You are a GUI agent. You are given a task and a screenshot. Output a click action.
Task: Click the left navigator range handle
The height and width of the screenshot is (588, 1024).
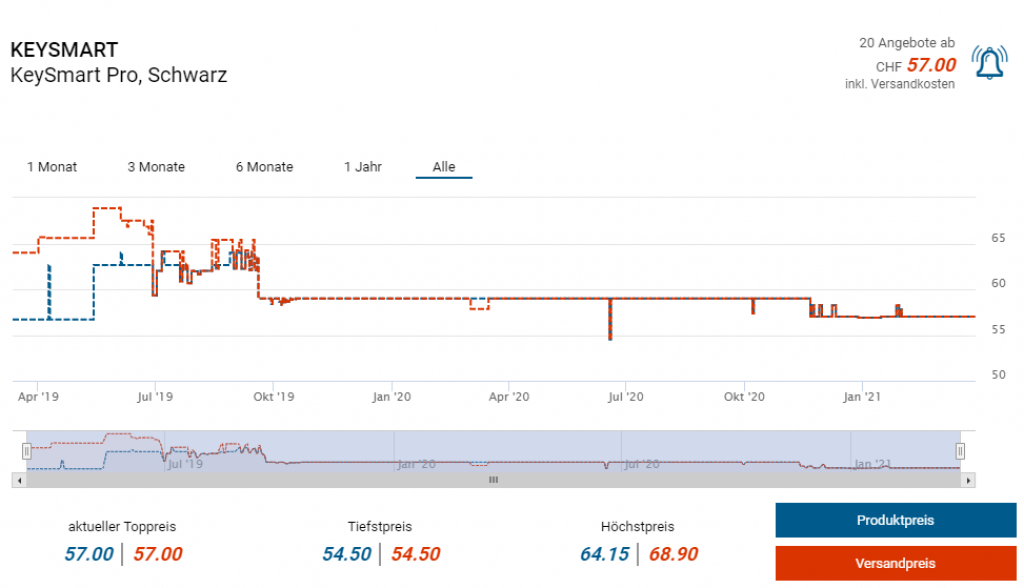click(x=27, y=451)
